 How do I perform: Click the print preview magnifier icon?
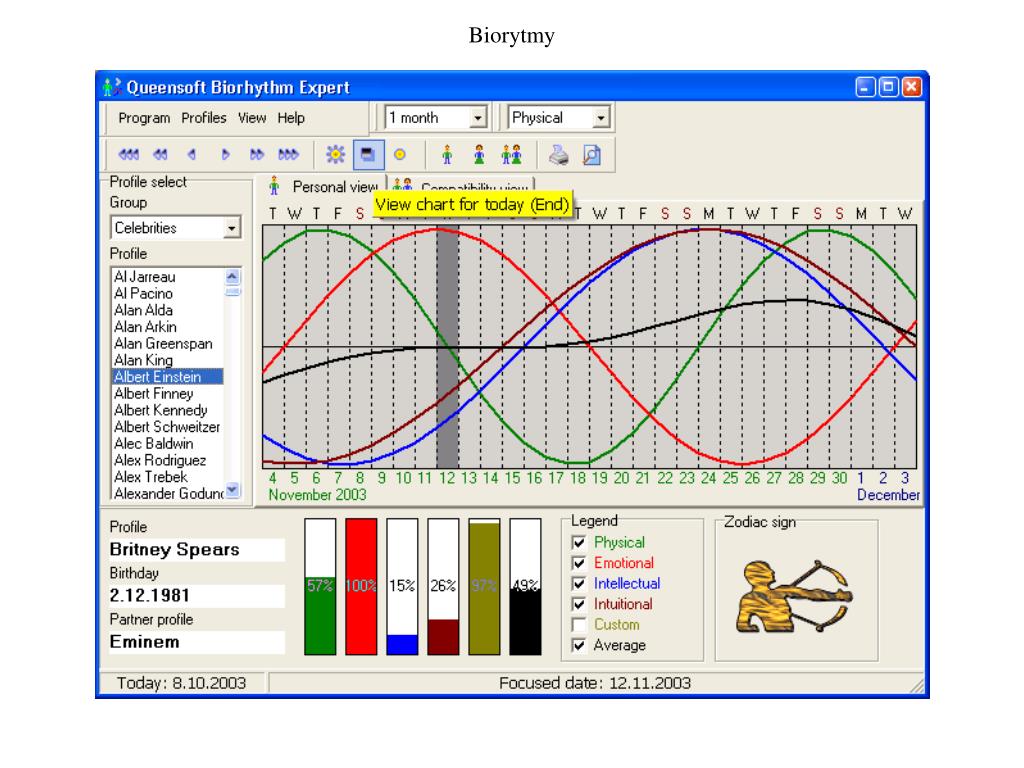(592, 155)
